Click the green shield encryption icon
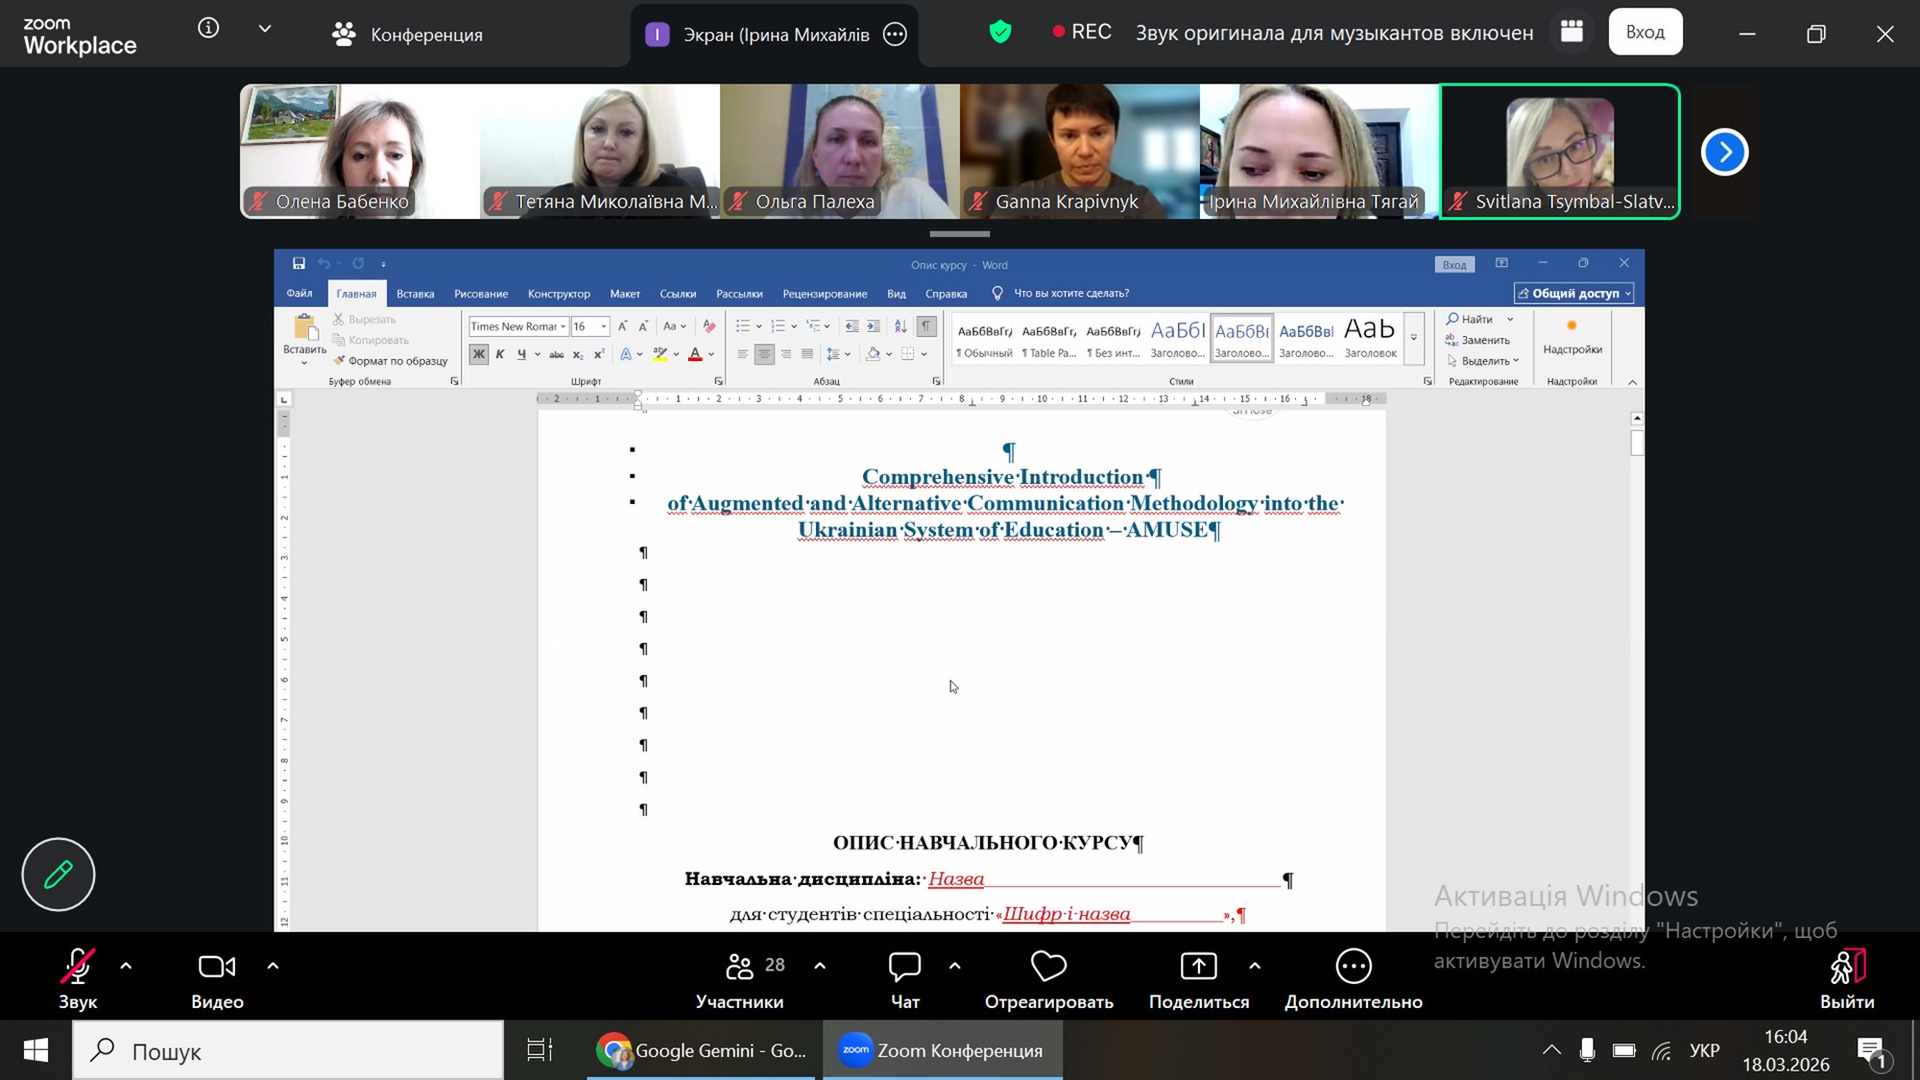The width and height of the screenshot is (1920, 1080). click(x=1000, y=32)
